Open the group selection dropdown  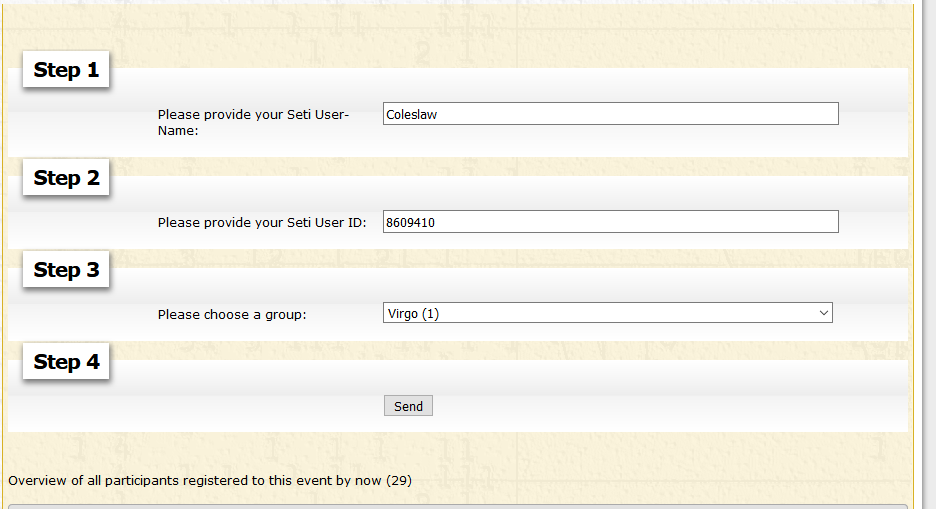click(607, 314)
